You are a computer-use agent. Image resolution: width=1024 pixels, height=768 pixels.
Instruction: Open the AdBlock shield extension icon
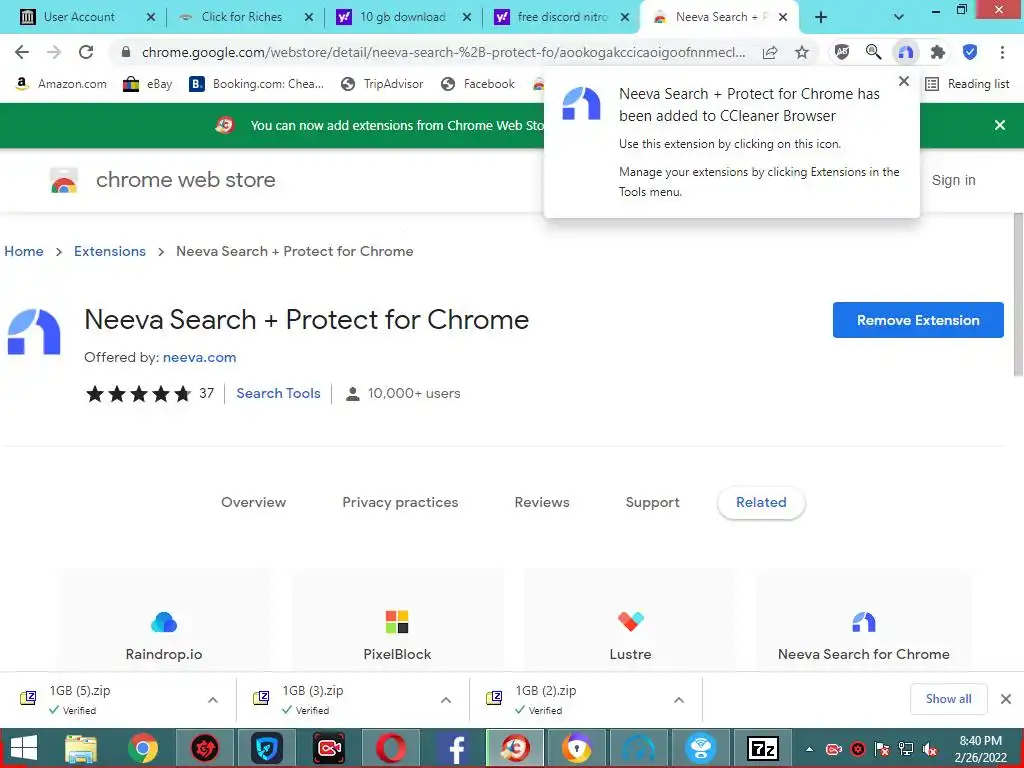(842, 52)
